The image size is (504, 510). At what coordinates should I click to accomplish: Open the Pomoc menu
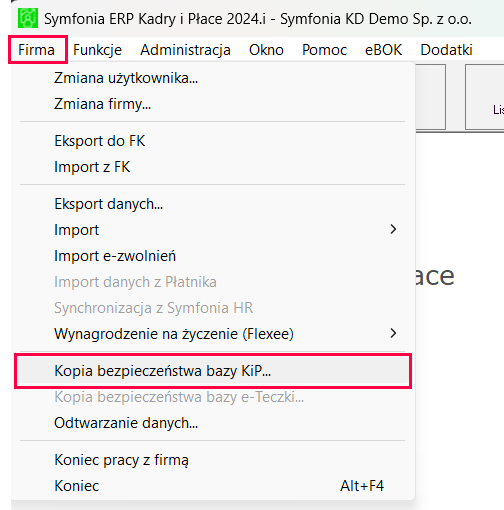[324, 50]
